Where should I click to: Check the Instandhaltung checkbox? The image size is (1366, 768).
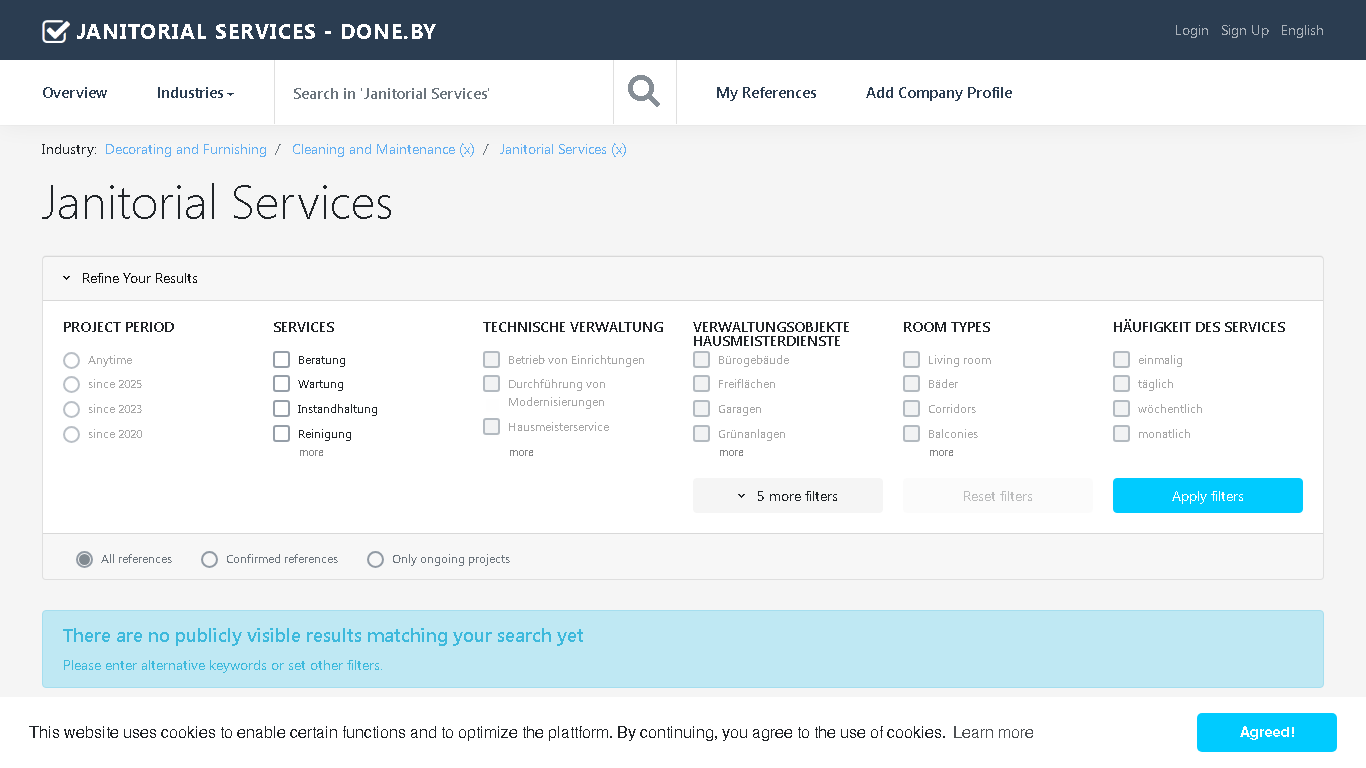(281, 408)
